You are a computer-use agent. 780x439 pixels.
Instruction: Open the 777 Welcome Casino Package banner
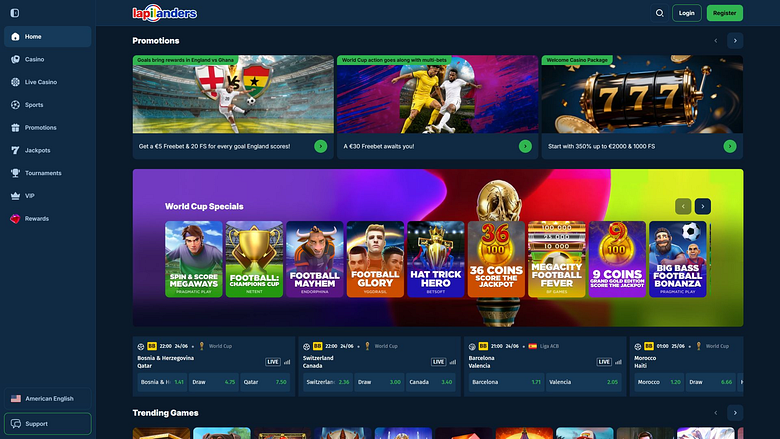click(x=642, y=94)
